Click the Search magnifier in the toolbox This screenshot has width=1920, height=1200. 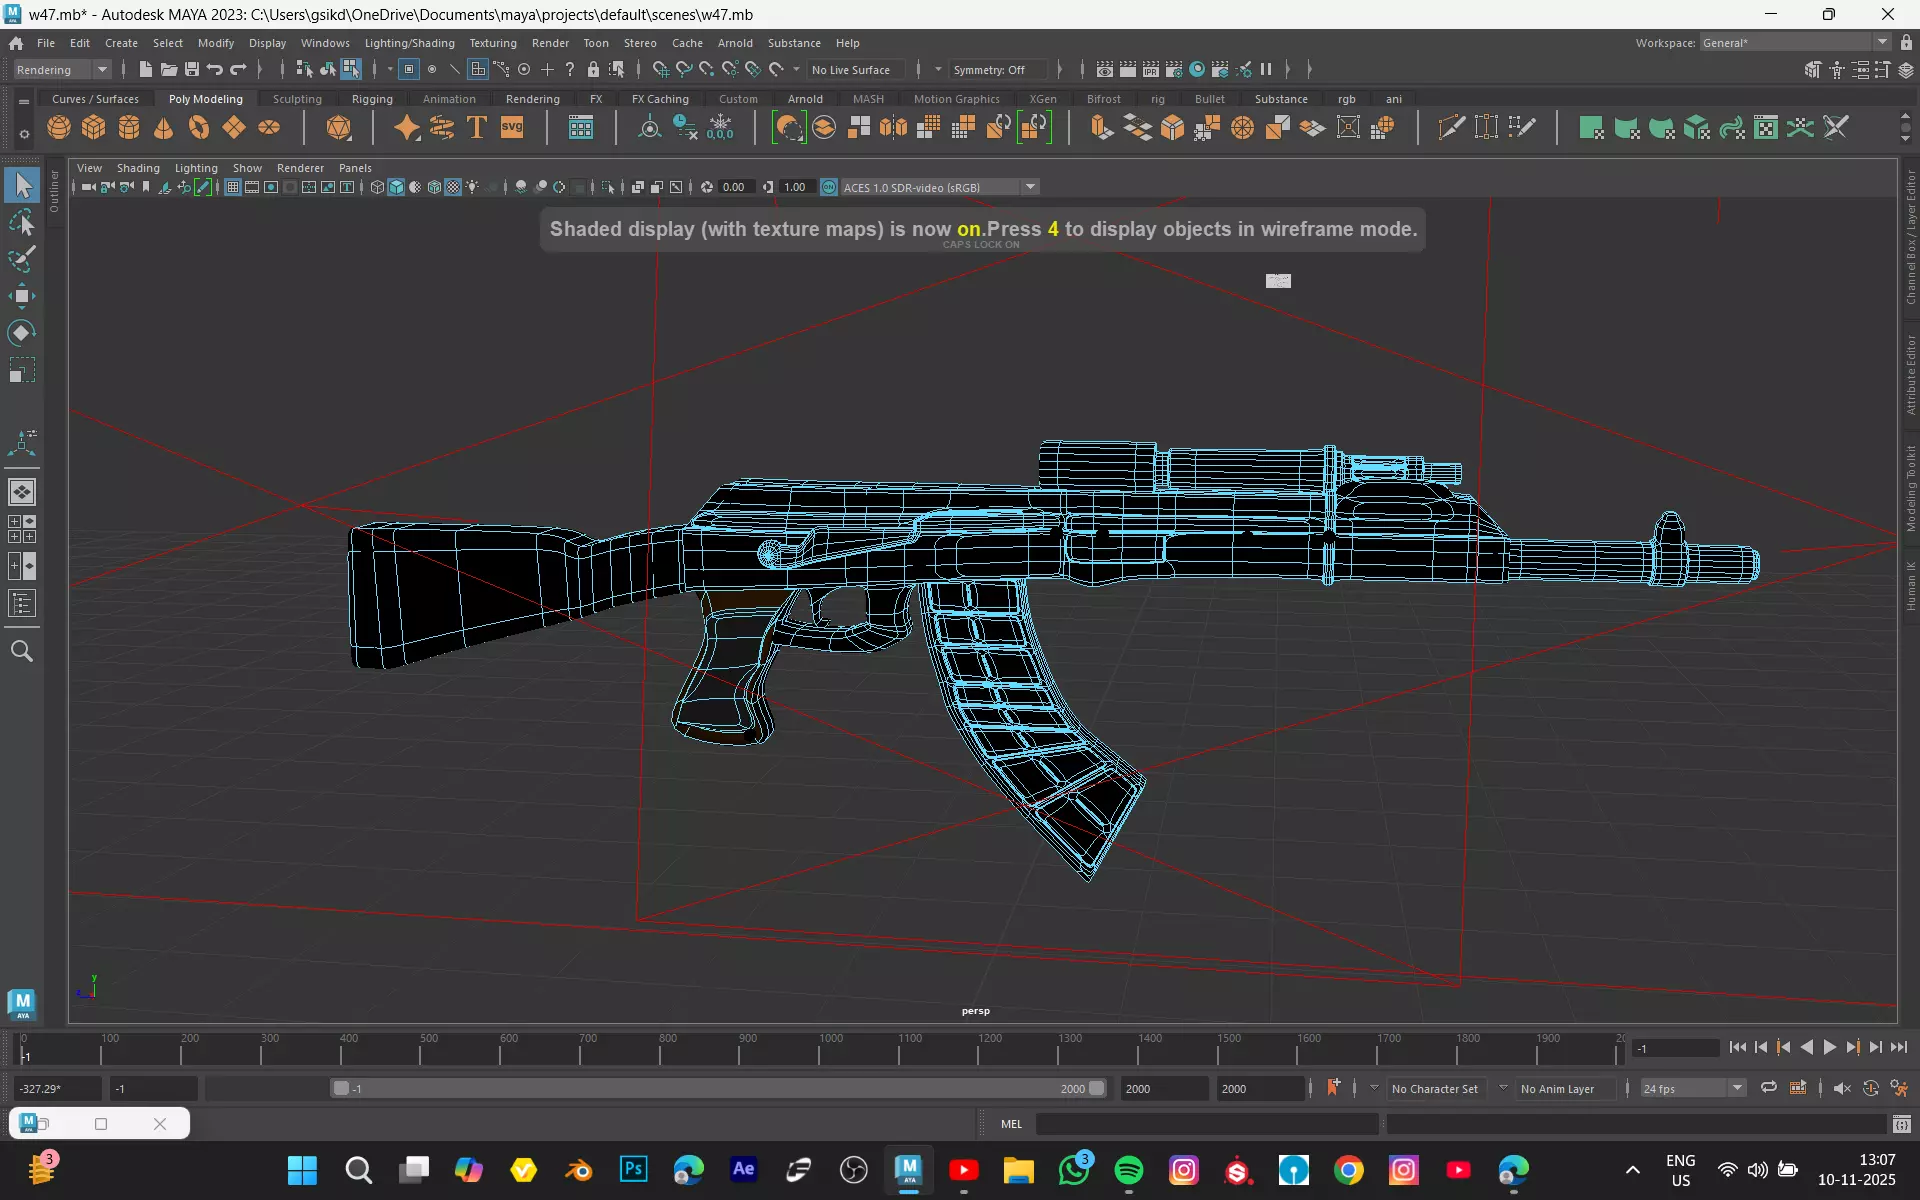point(22,652)
